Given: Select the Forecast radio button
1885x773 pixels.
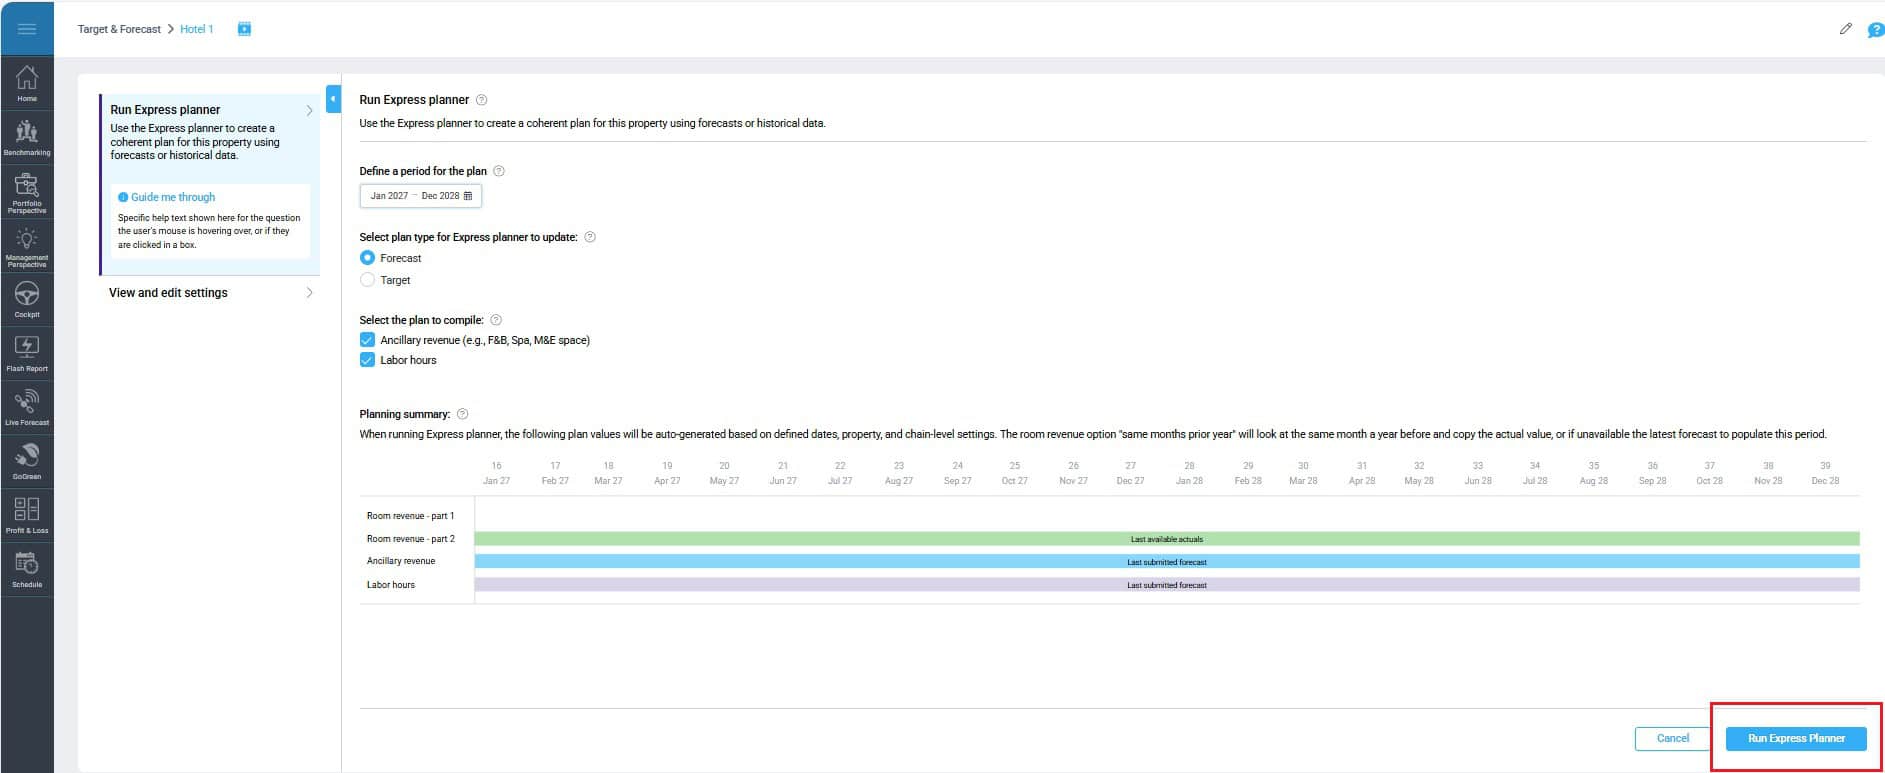Looking at the screenshot, I should 367,258.
